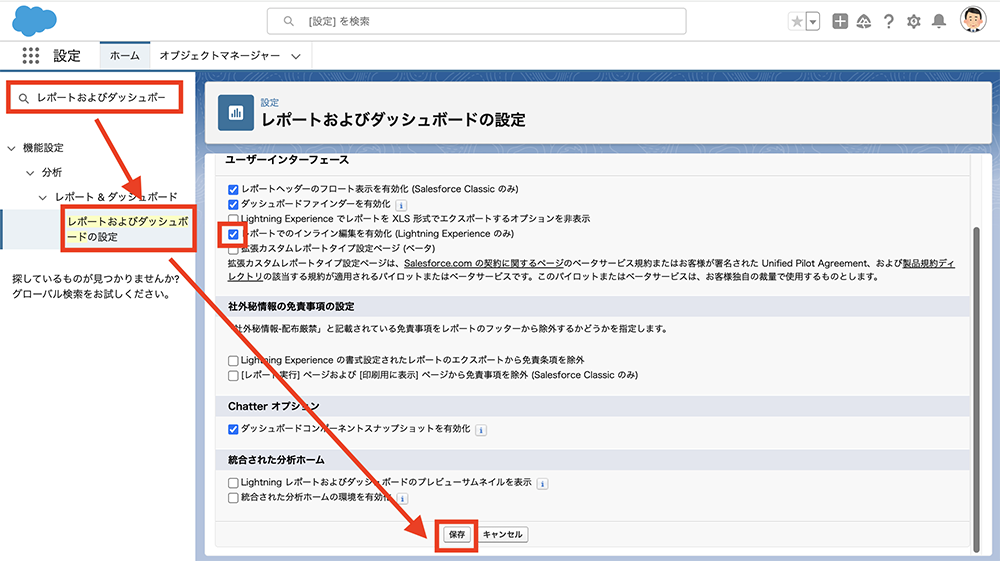Click the 設定 breadcrumb link
1000x561 pixels.
(269, 102)
